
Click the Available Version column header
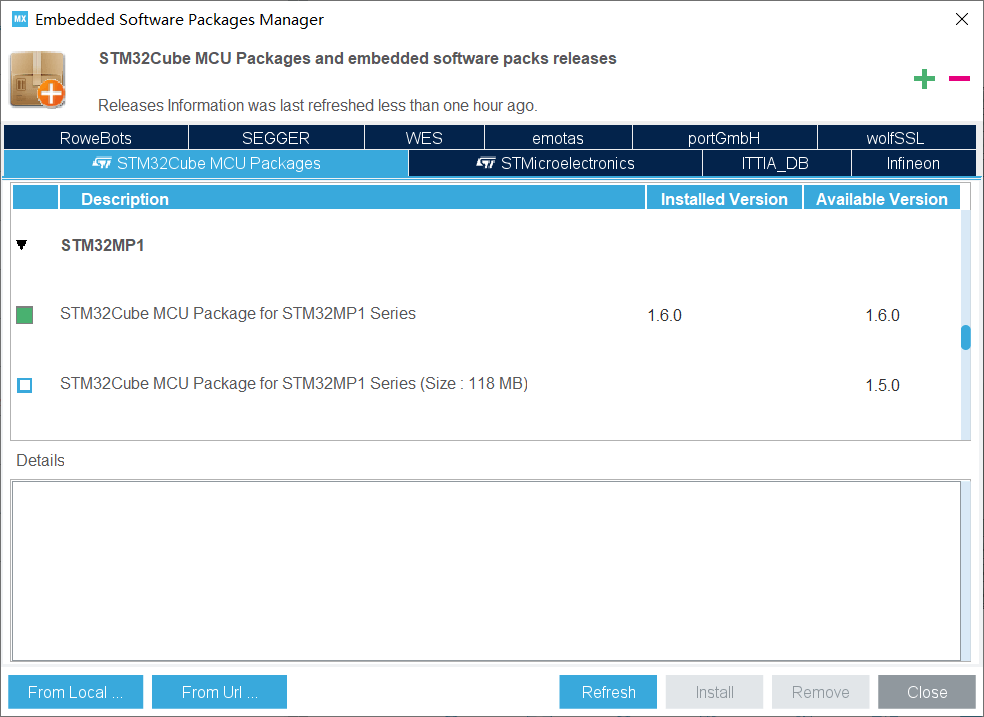(x=881, y=198)
